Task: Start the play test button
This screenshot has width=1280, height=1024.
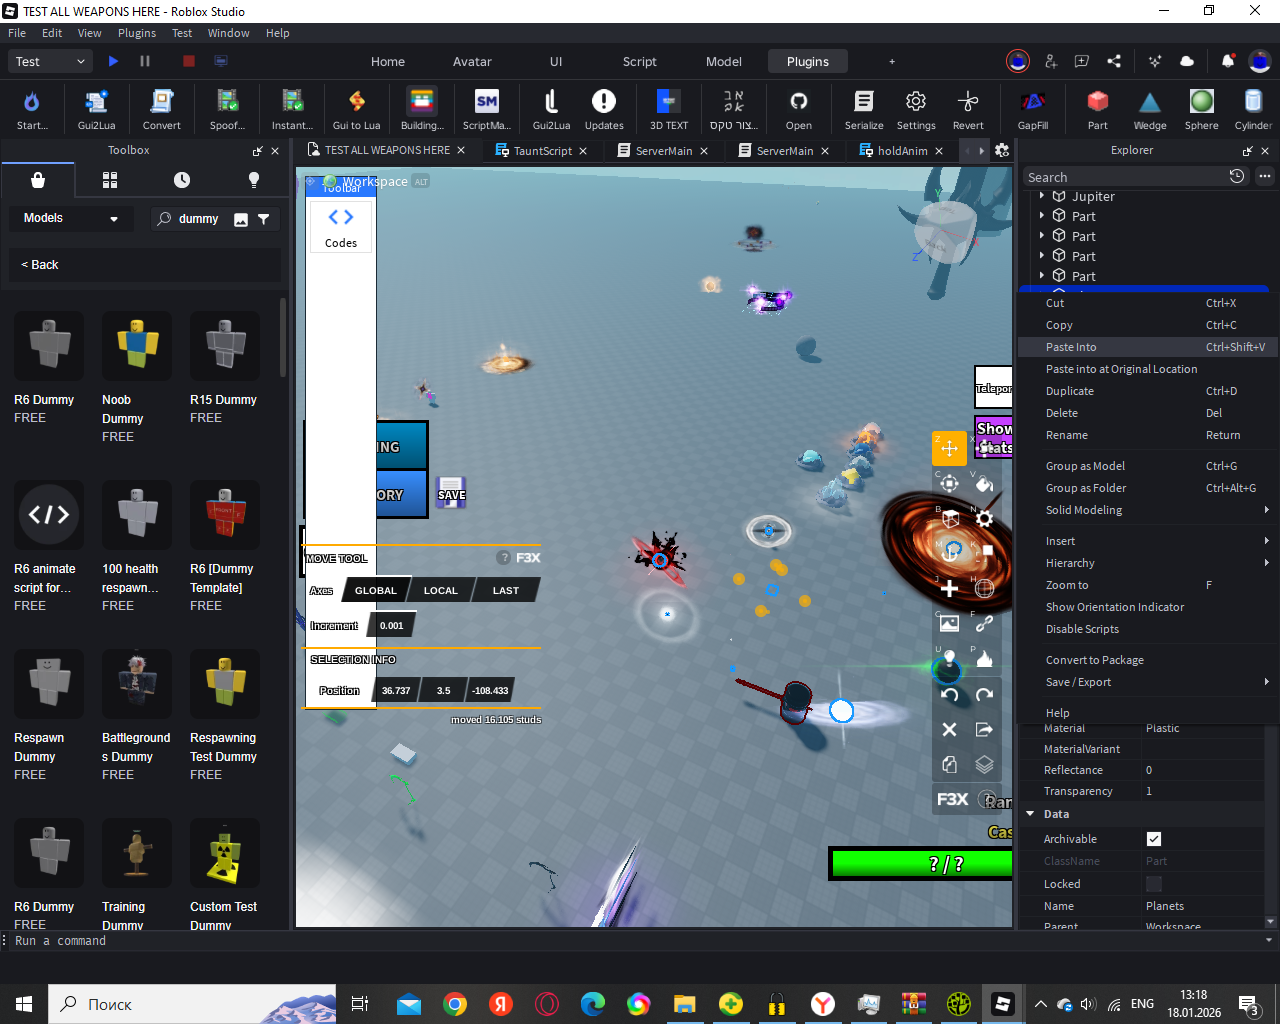Action: click(x=113, y=61)
